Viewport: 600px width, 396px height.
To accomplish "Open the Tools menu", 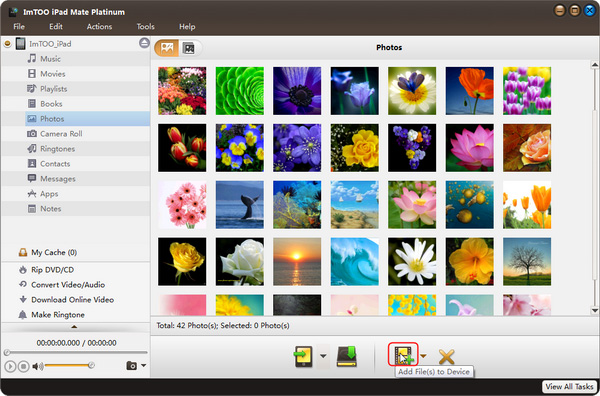I will tap(146, 27).
